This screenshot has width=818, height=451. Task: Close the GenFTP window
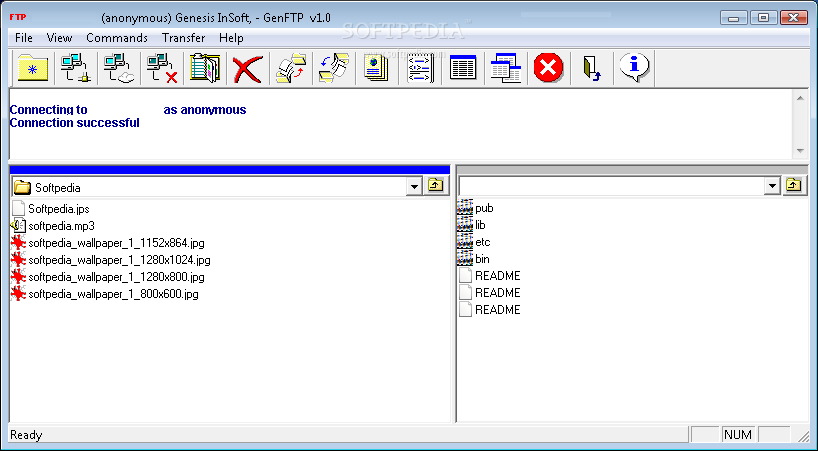[793, 18]
